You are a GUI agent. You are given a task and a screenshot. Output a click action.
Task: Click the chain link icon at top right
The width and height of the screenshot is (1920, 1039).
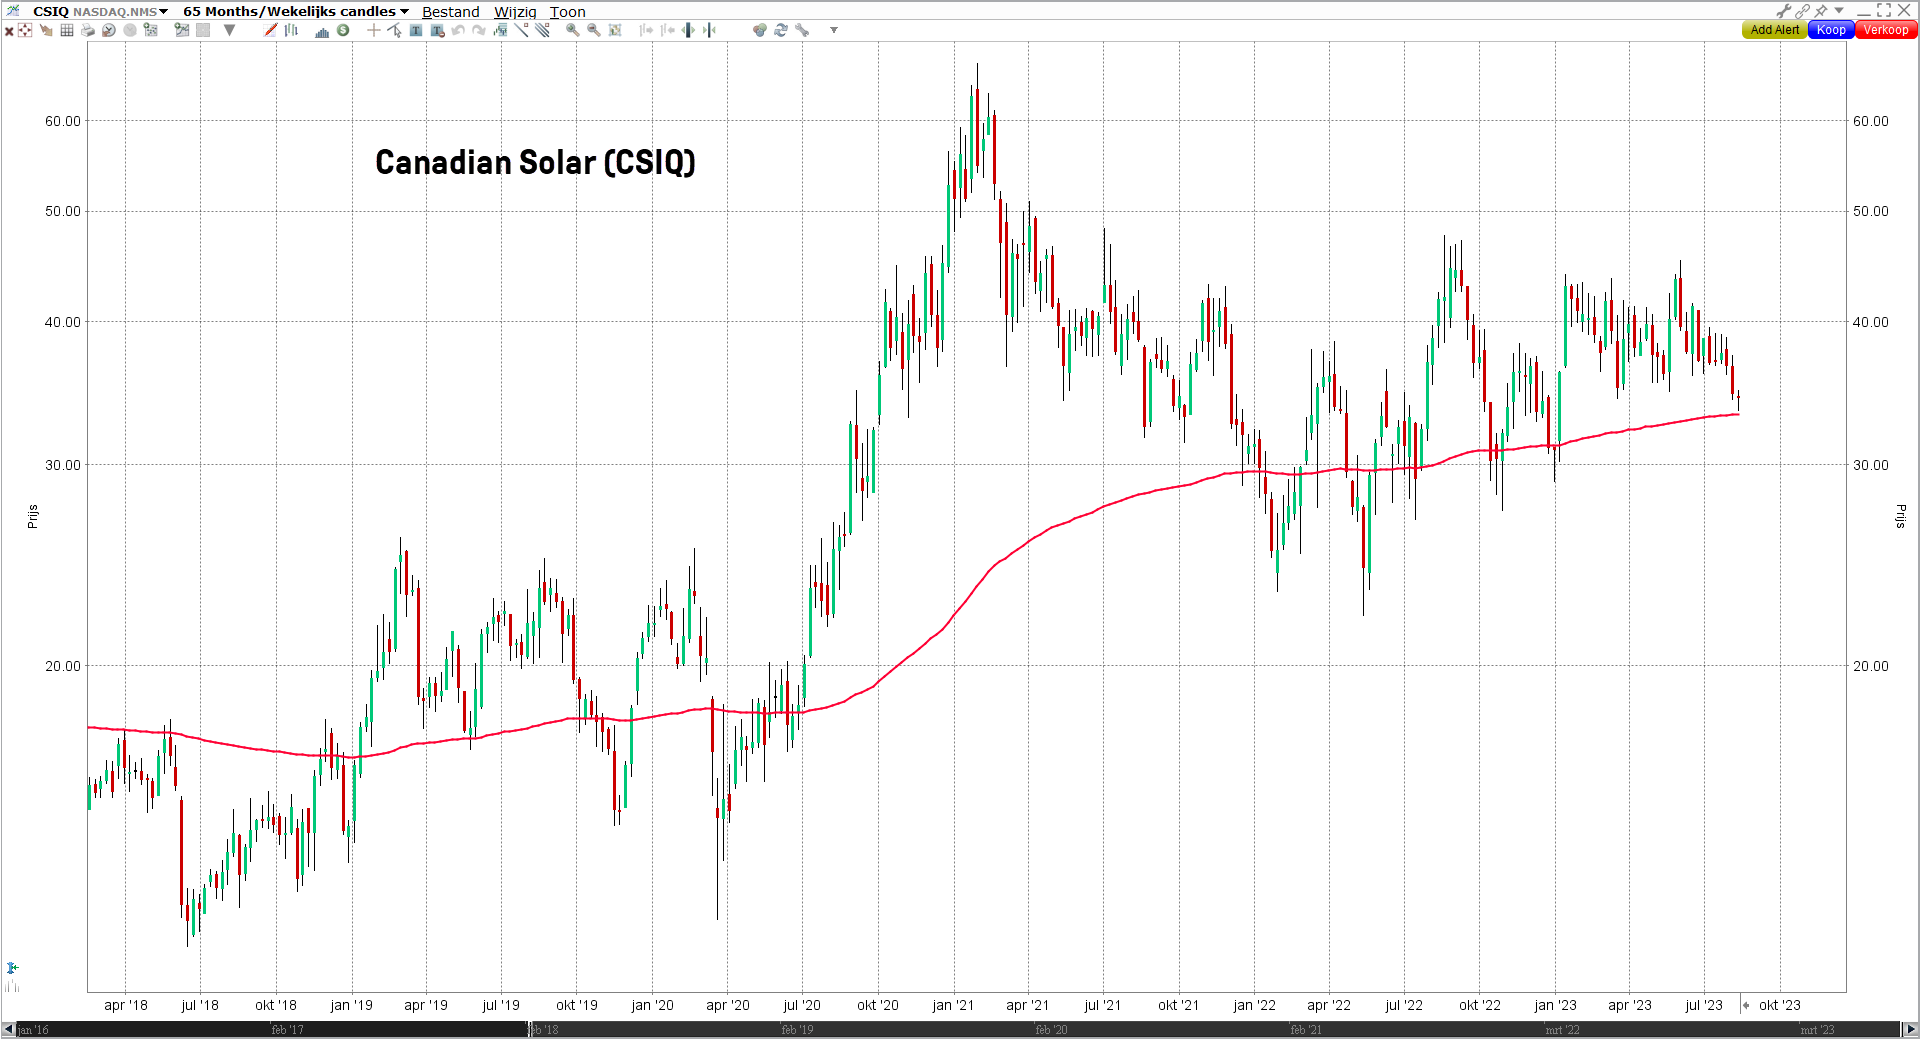(1802, 11)
